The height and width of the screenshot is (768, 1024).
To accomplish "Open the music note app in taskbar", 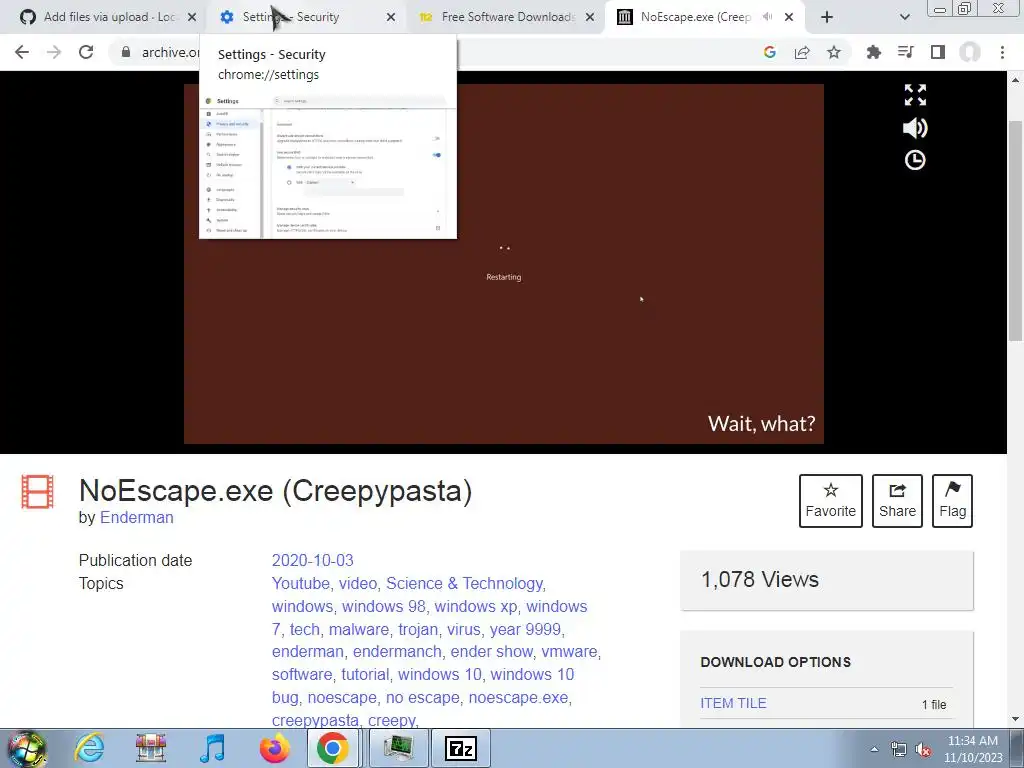I will pos(213,748).
